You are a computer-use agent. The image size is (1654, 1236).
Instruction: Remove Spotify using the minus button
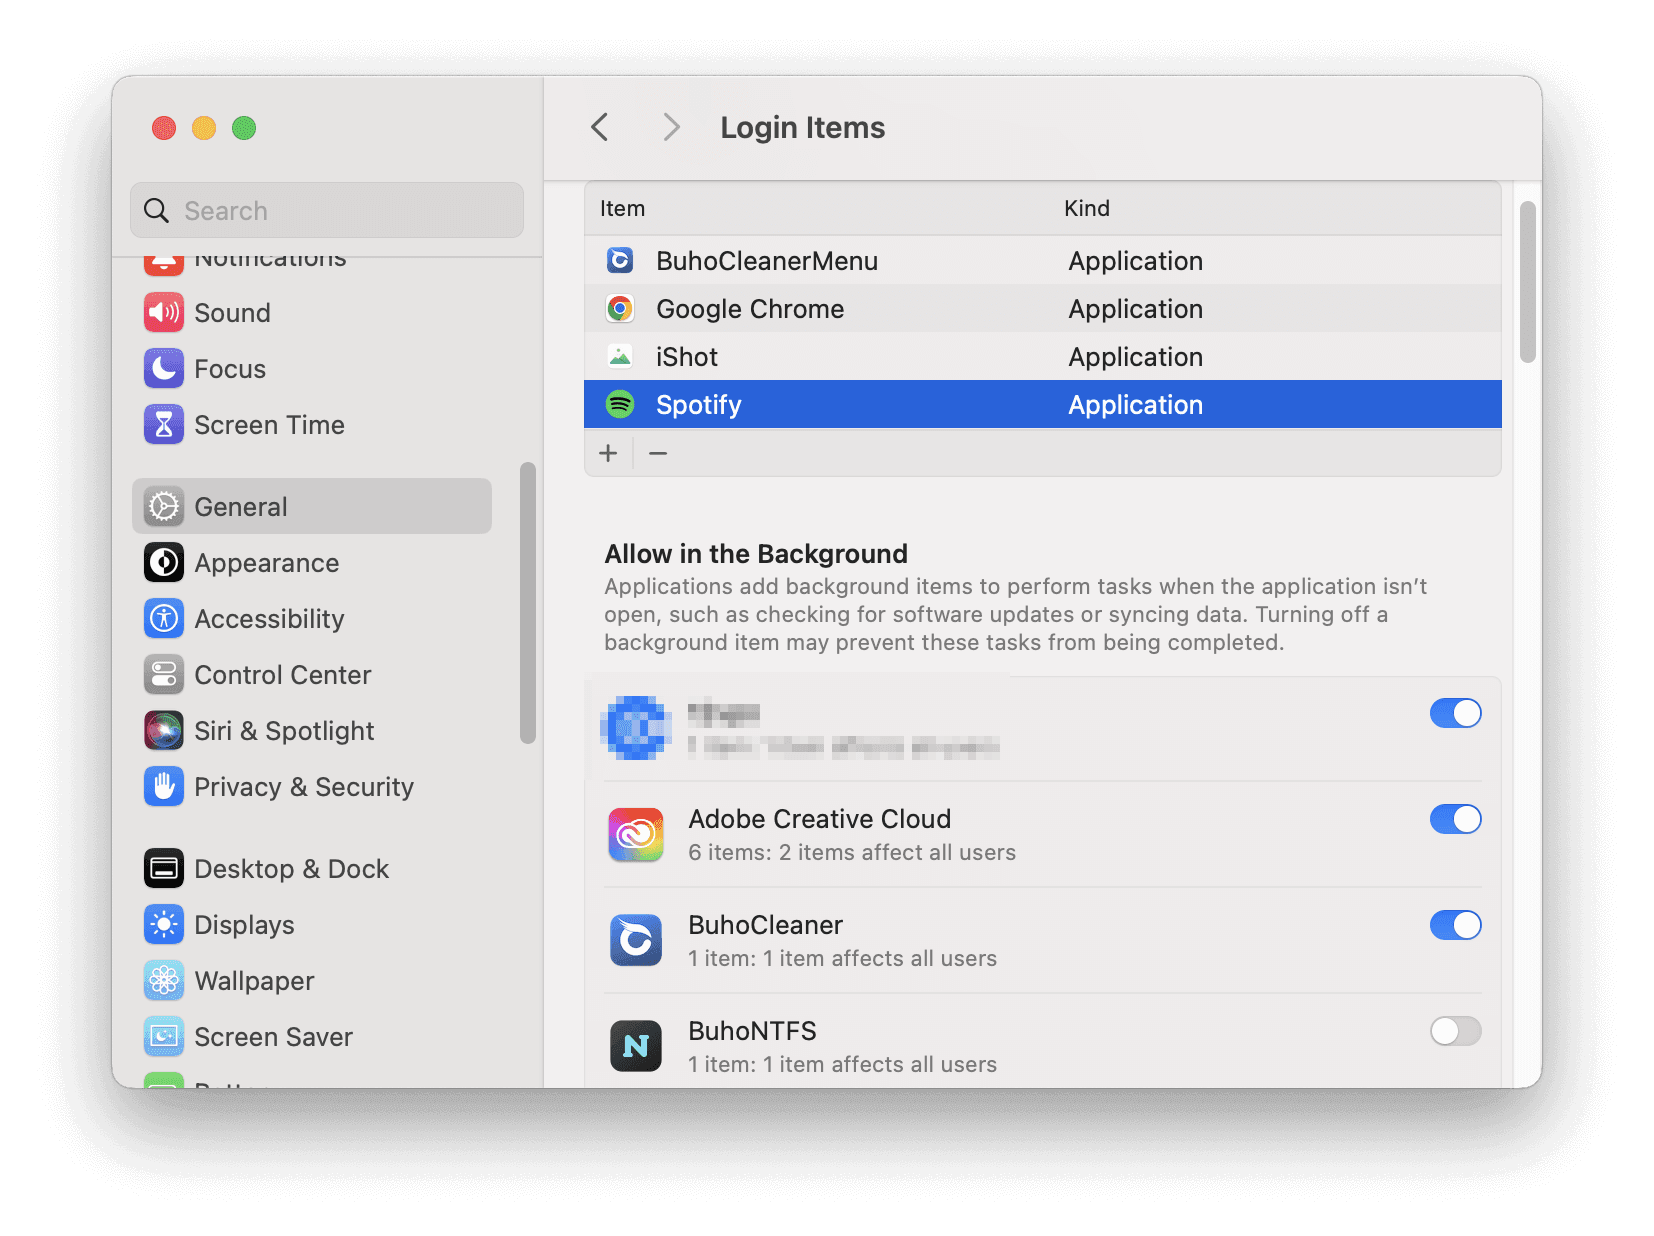tap(658, 453)
